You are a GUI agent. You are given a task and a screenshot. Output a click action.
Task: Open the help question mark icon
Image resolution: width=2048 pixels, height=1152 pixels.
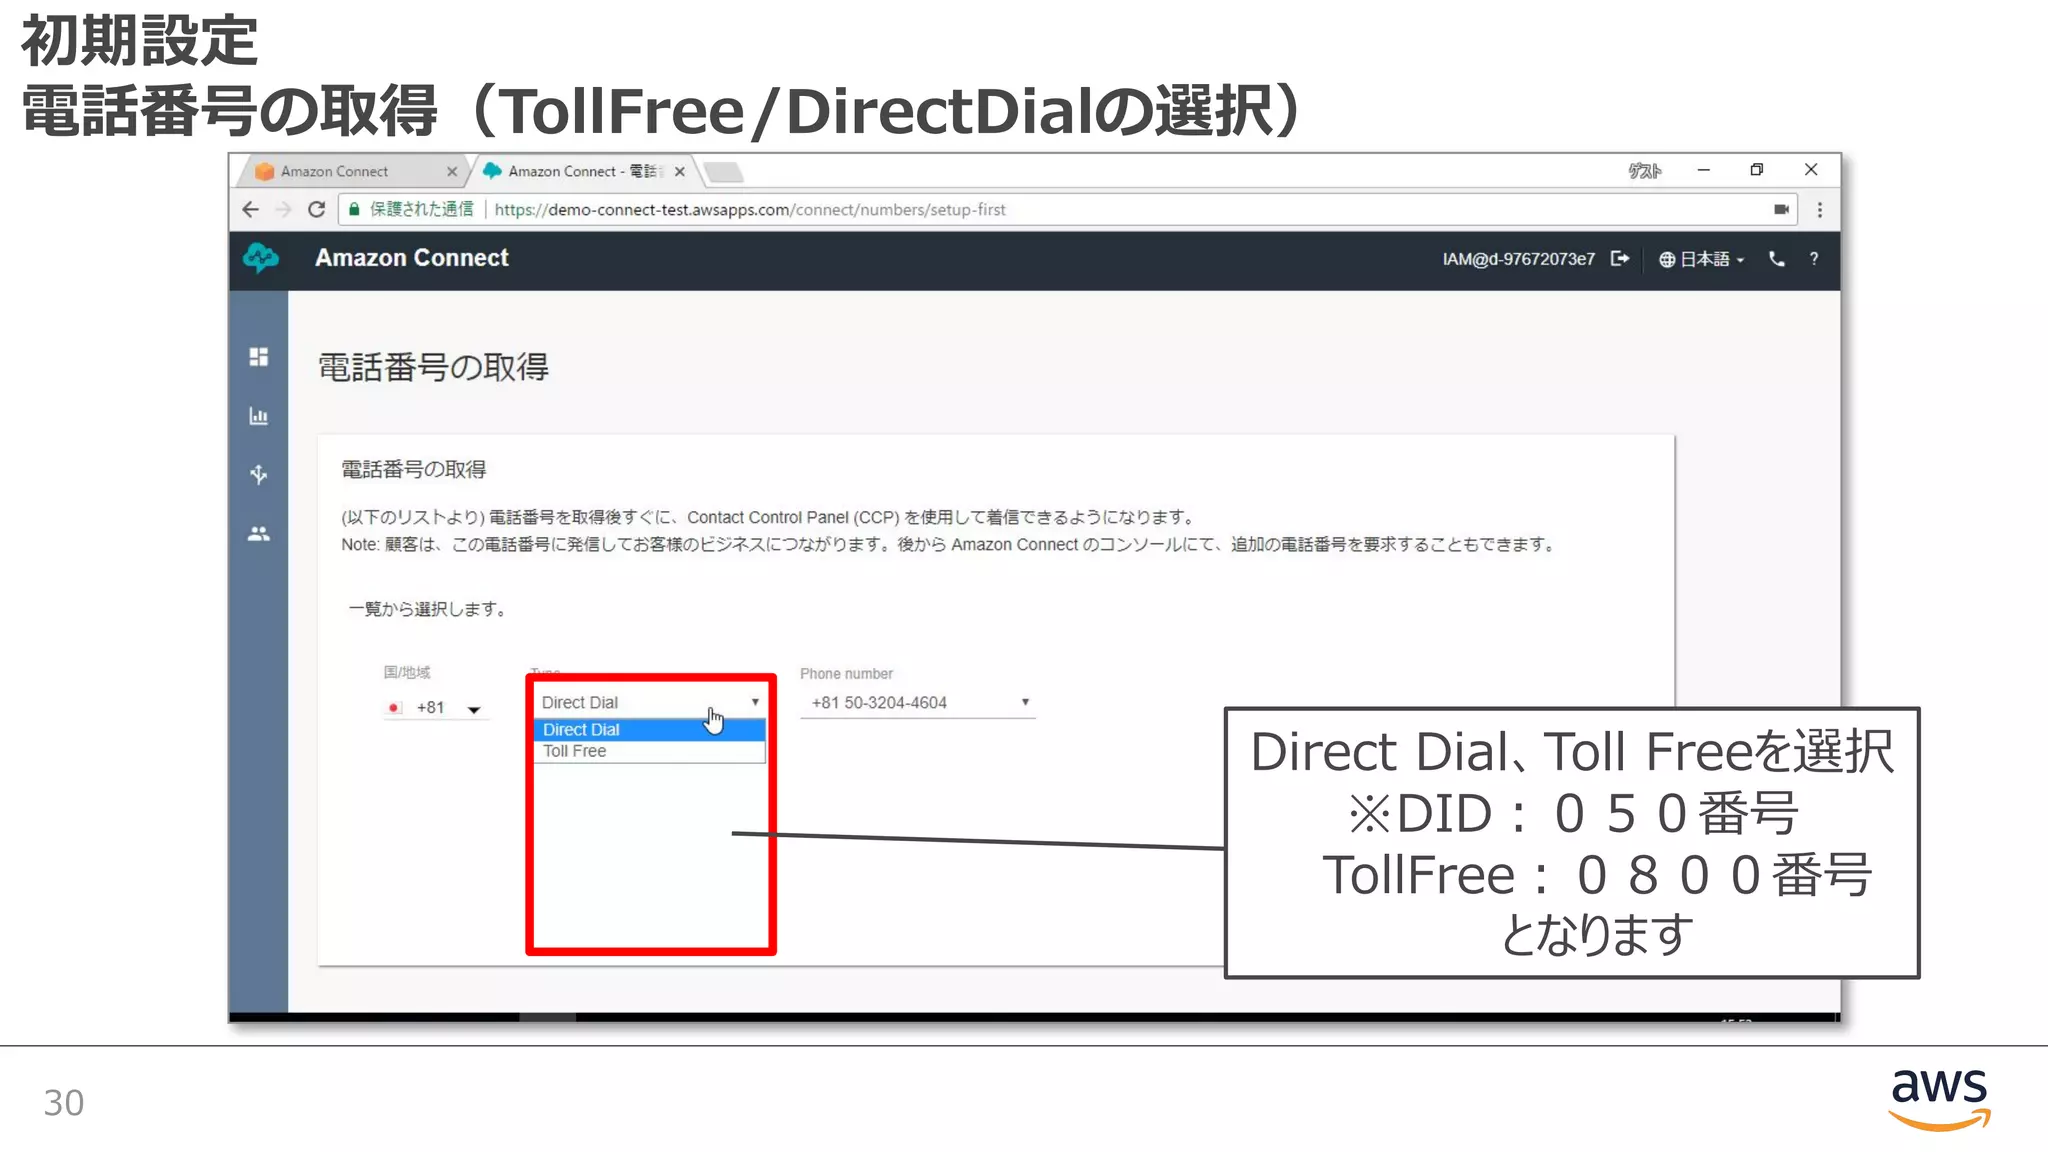pos(1814,259)
